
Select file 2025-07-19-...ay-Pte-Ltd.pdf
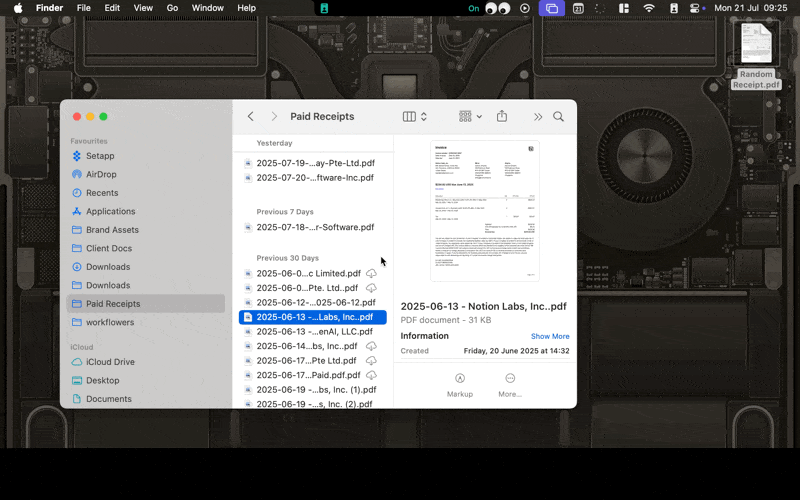coord(313,163)
